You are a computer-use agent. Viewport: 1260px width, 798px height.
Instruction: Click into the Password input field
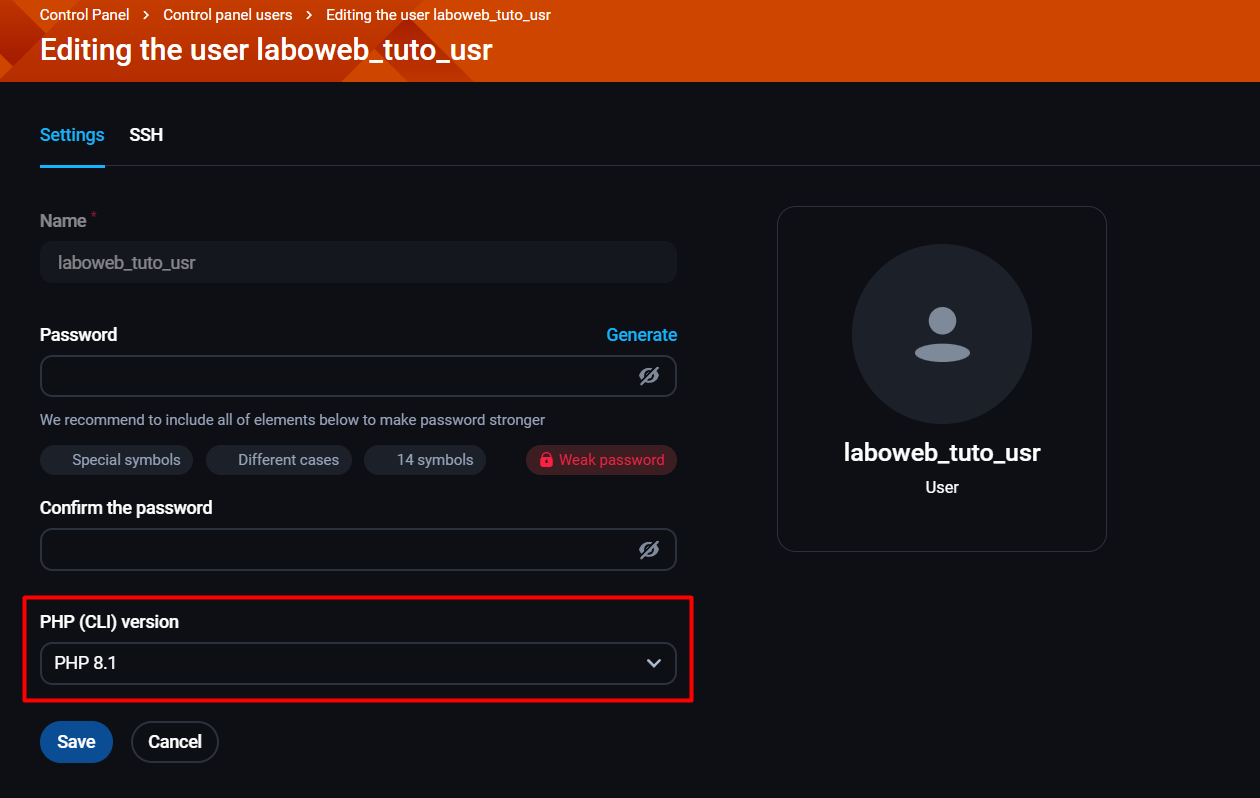click(x=358, y=376)
